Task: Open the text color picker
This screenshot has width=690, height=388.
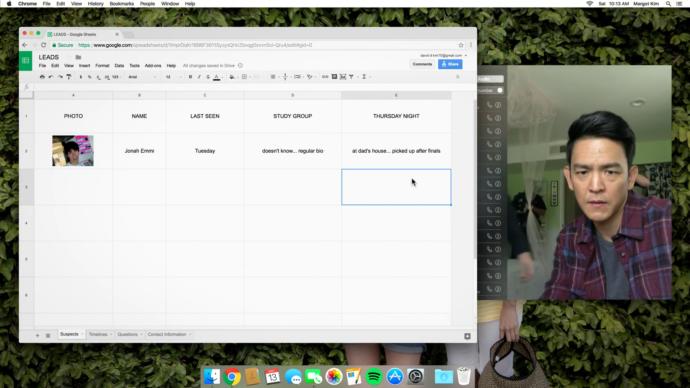Action: (x=217, y=77)
